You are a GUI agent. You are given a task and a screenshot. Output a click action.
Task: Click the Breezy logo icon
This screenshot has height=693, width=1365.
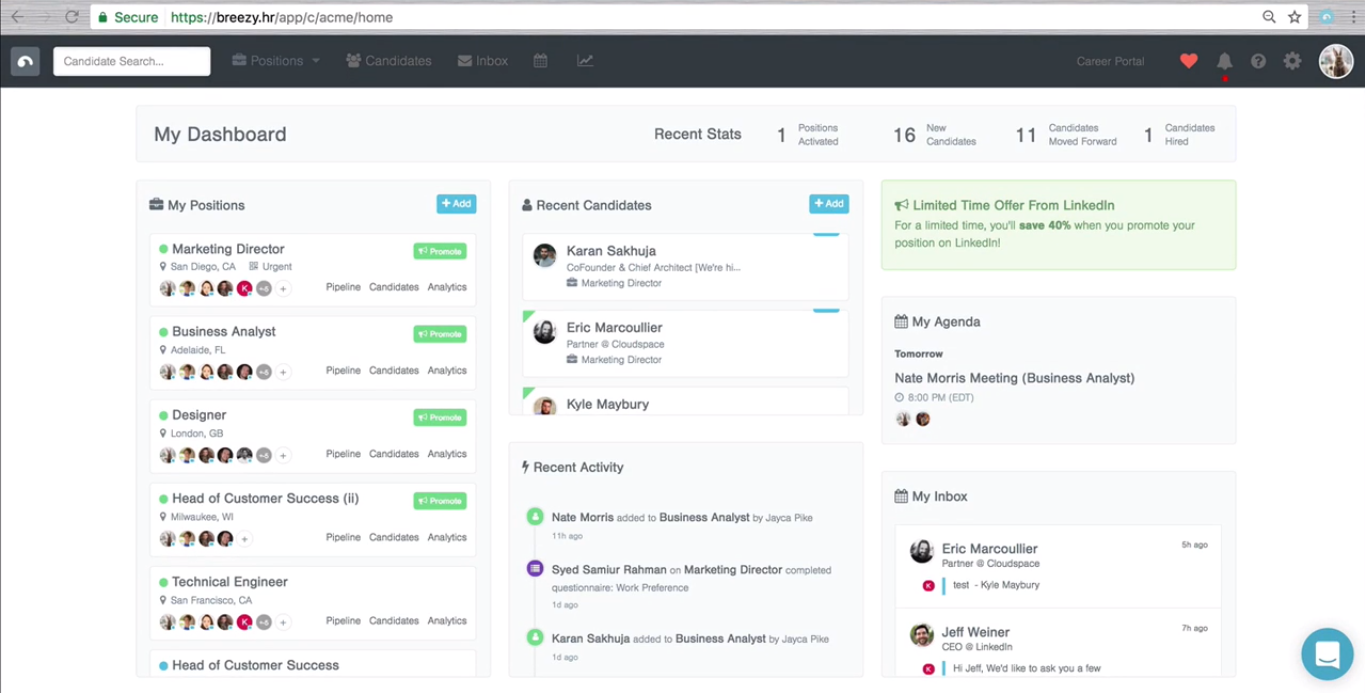click(24, 60)
